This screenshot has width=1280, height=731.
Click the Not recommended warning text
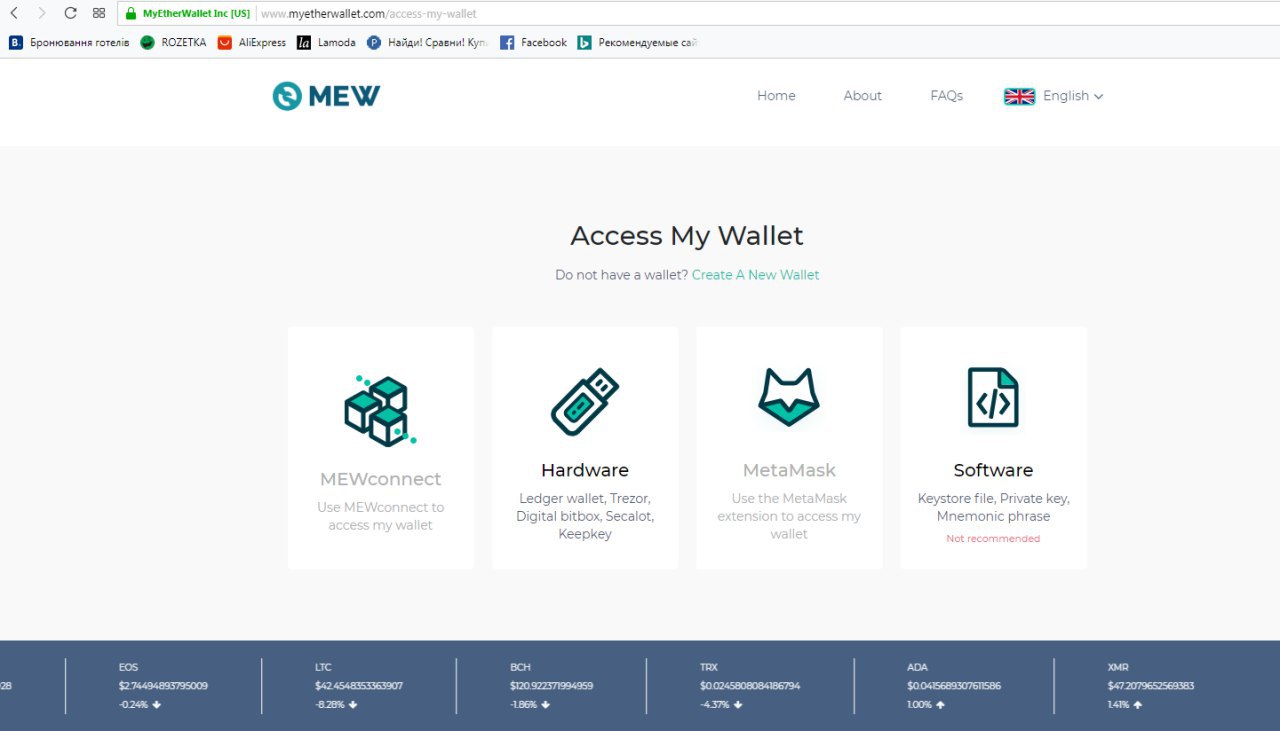993,539
